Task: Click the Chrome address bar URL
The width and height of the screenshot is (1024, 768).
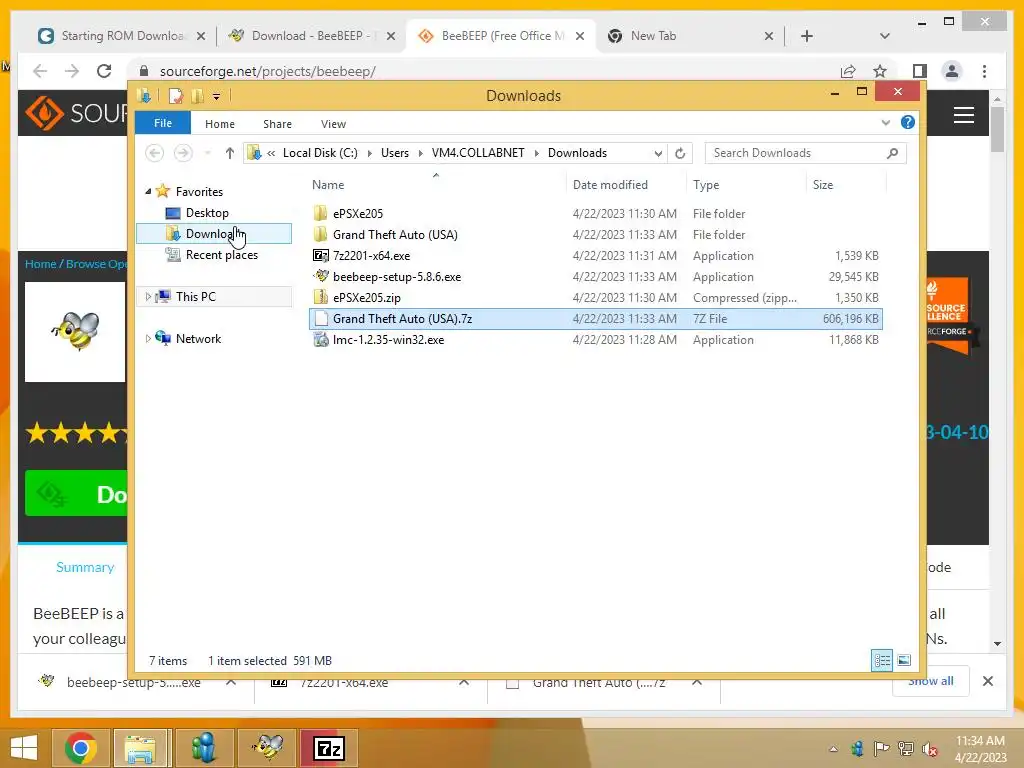Action: pos(267,71)
